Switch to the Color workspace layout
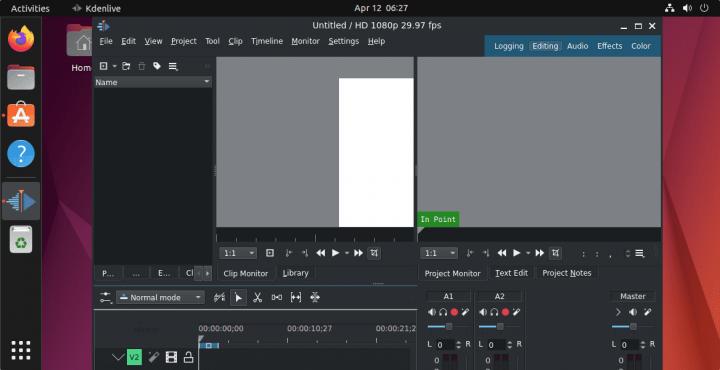Image resolution: width=720 pixels, height=370 pixels. click(641, 46)
